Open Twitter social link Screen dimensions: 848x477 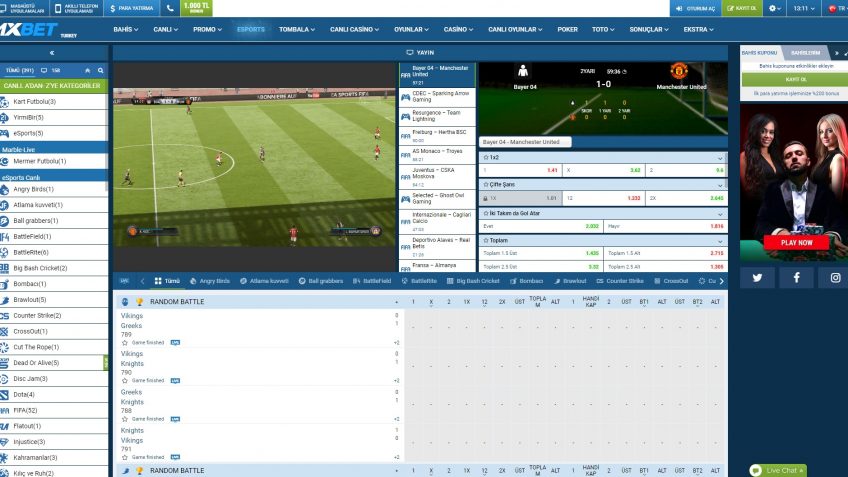click(757, 277)
